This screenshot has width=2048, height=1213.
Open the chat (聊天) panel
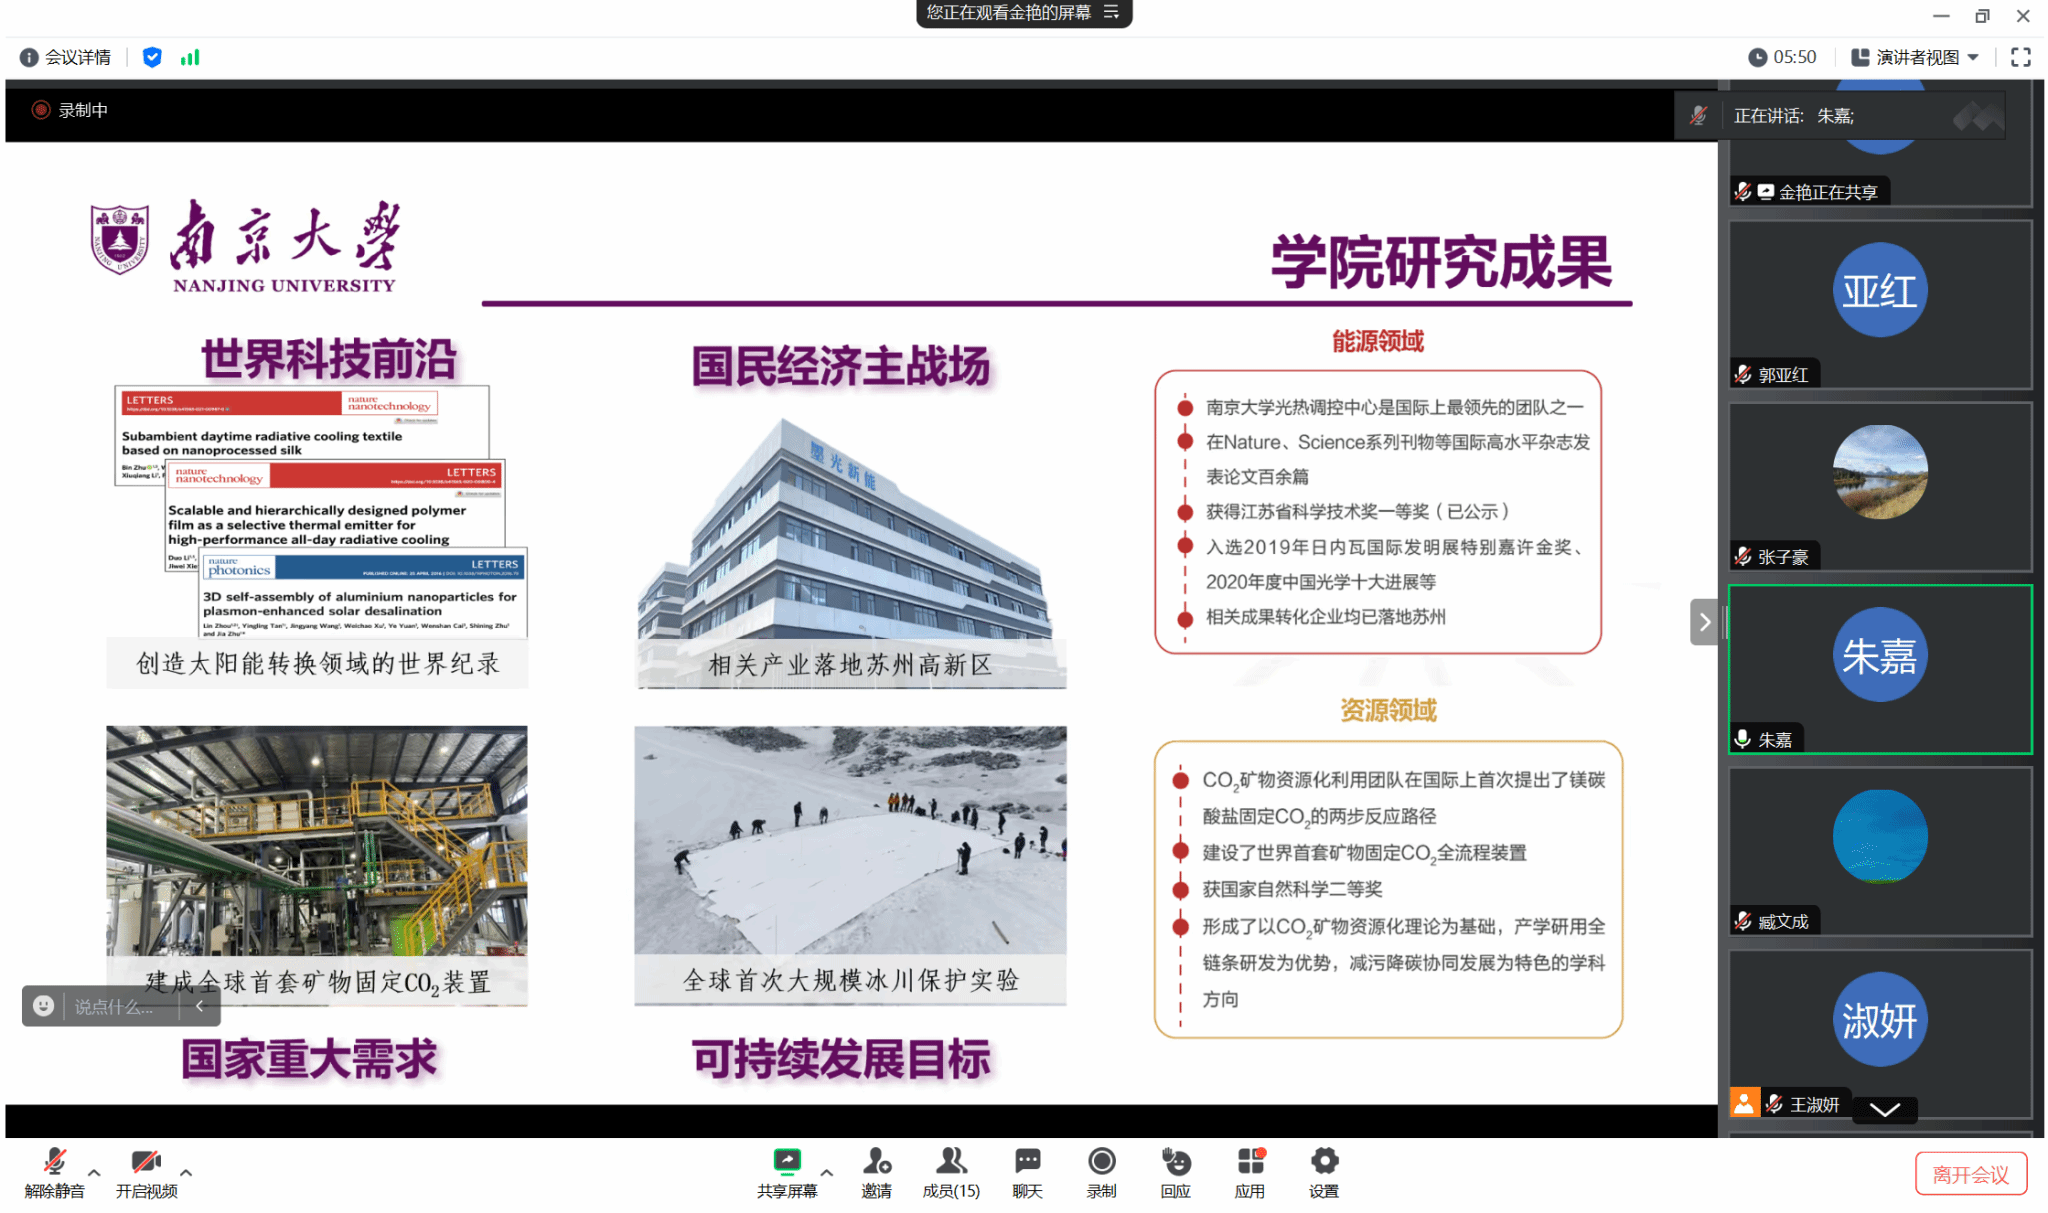[1027, 1163]
